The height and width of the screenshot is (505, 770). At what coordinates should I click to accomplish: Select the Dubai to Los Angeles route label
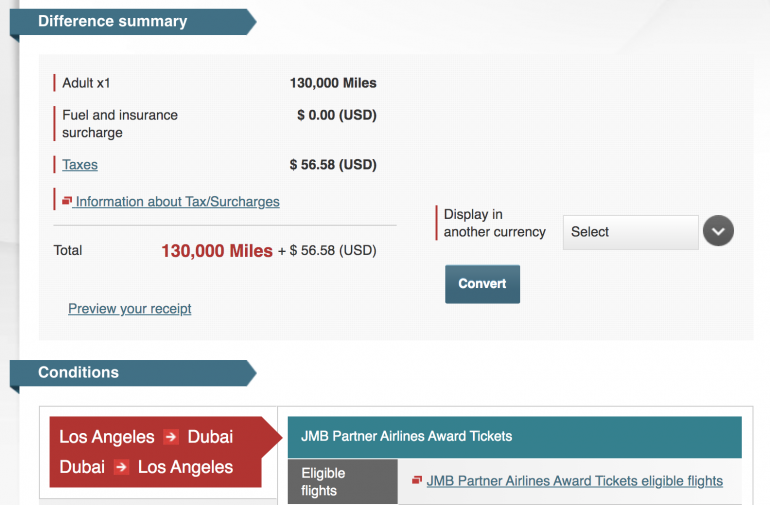tap(146, 467)
